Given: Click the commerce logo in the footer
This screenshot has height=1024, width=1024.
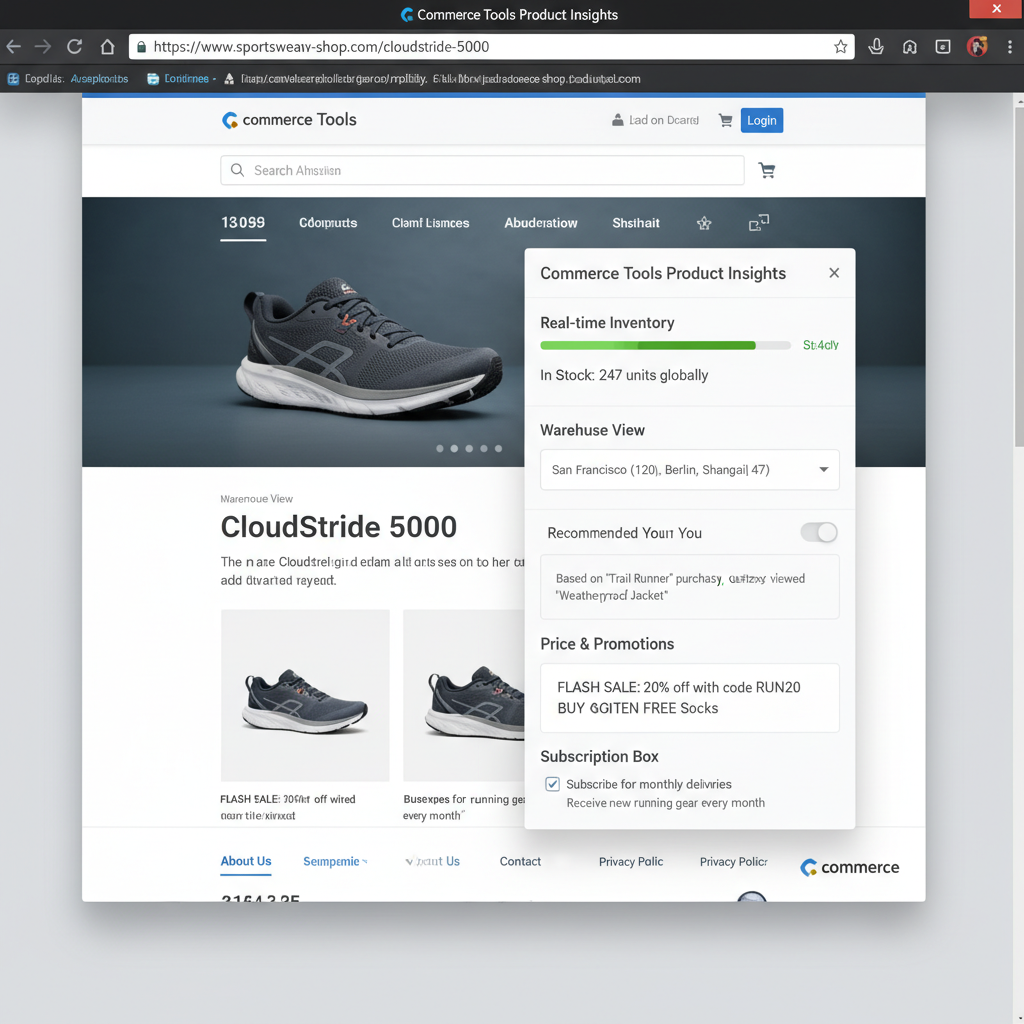Looking at the screenshot, I should [x=850, y=867].
